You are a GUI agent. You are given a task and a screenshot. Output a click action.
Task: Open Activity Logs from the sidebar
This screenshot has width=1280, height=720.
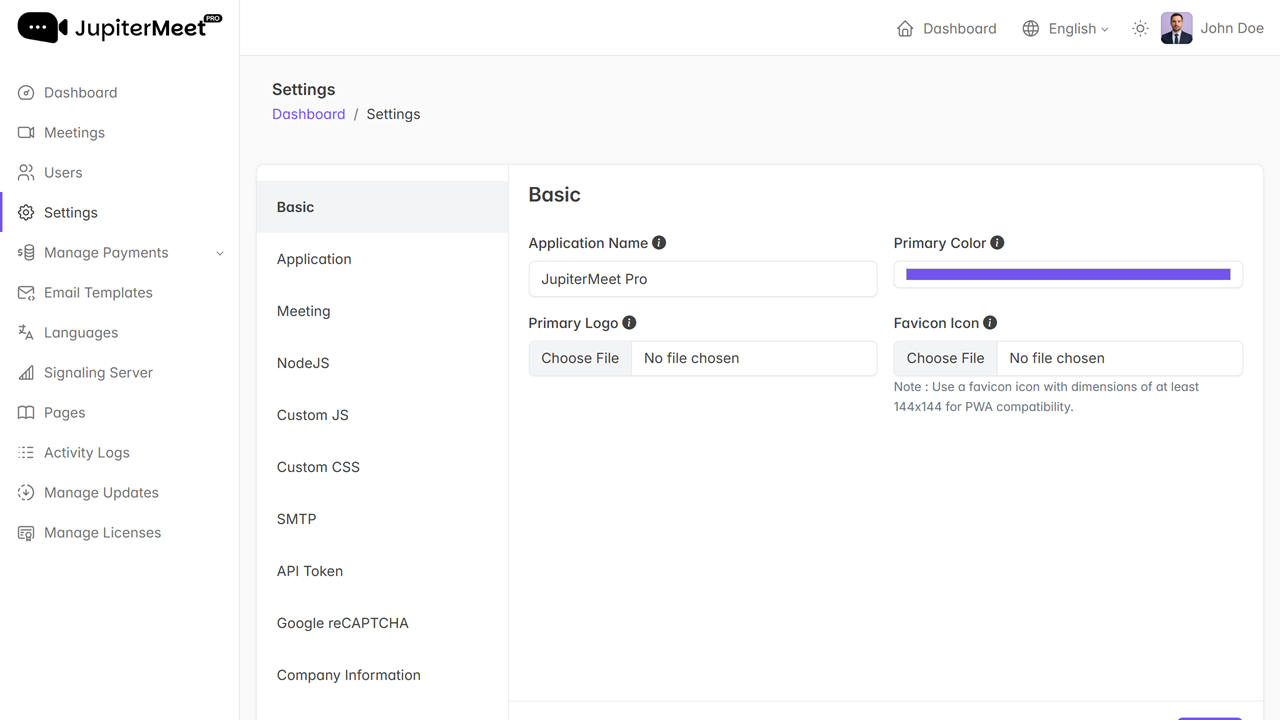87,453
